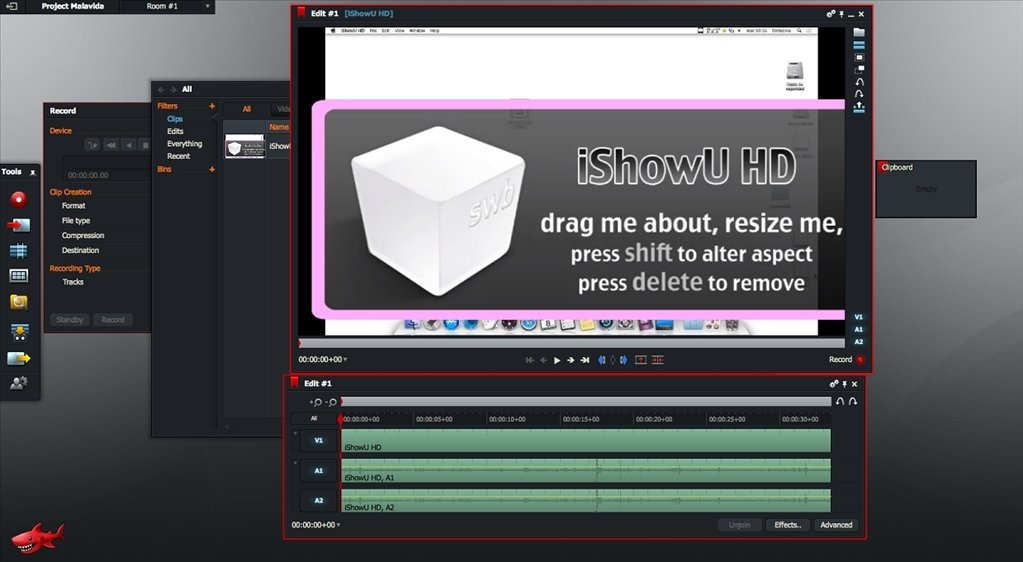Select the Clips filter
This screenshot has height=562, width=1023.
click(x=175, y=119)
